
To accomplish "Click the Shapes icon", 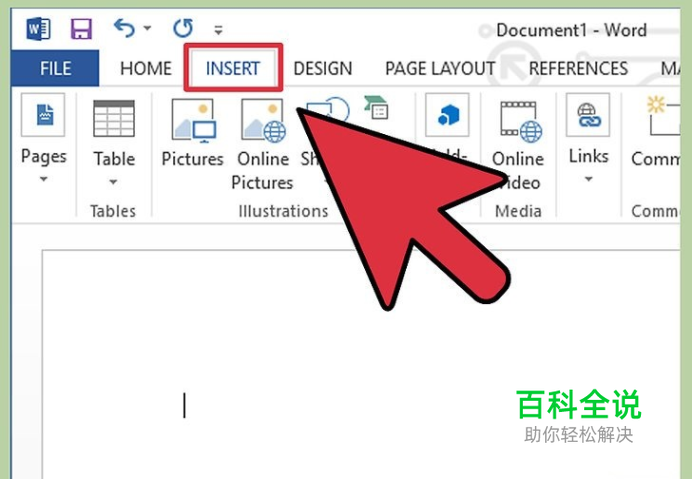I will 327,109.
